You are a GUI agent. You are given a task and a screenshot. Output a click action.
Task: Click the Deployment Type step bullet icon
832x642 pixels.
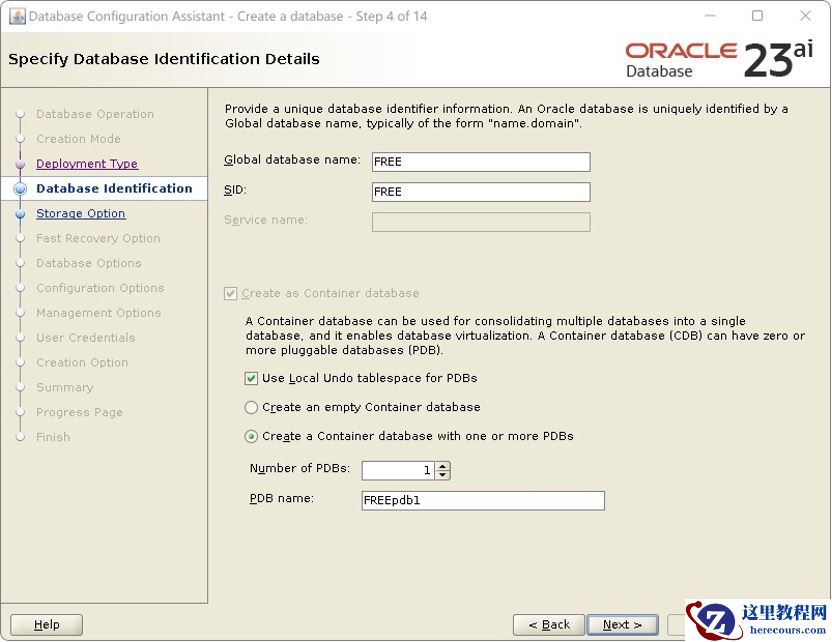20,164
